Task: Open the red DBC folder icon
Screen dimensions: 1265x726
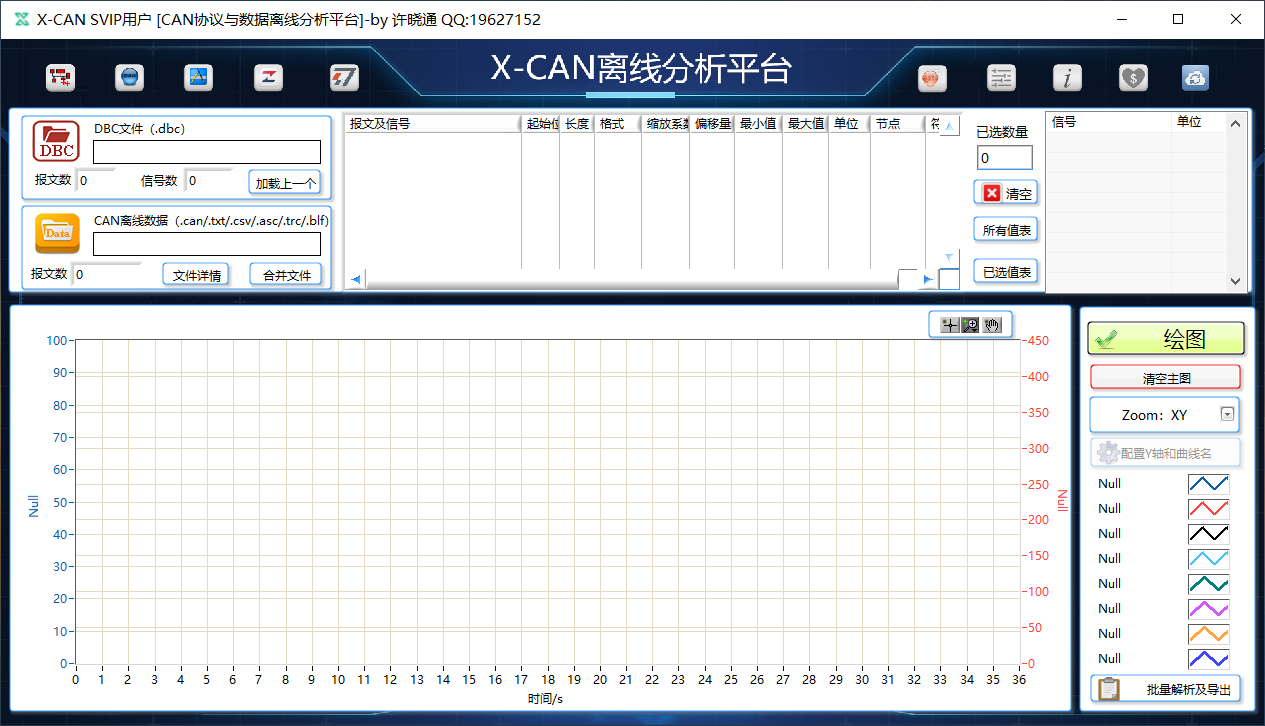Action: click(x=58, y=141)
